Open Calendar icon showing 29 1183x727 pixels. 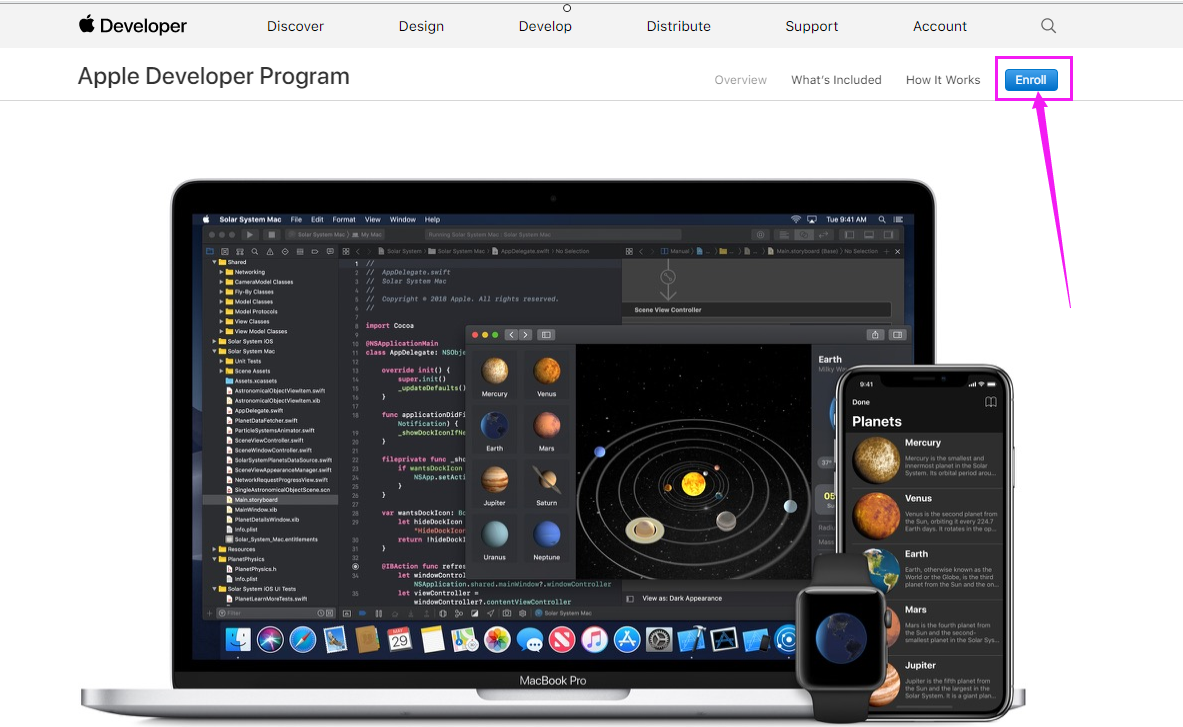[399, 640]
